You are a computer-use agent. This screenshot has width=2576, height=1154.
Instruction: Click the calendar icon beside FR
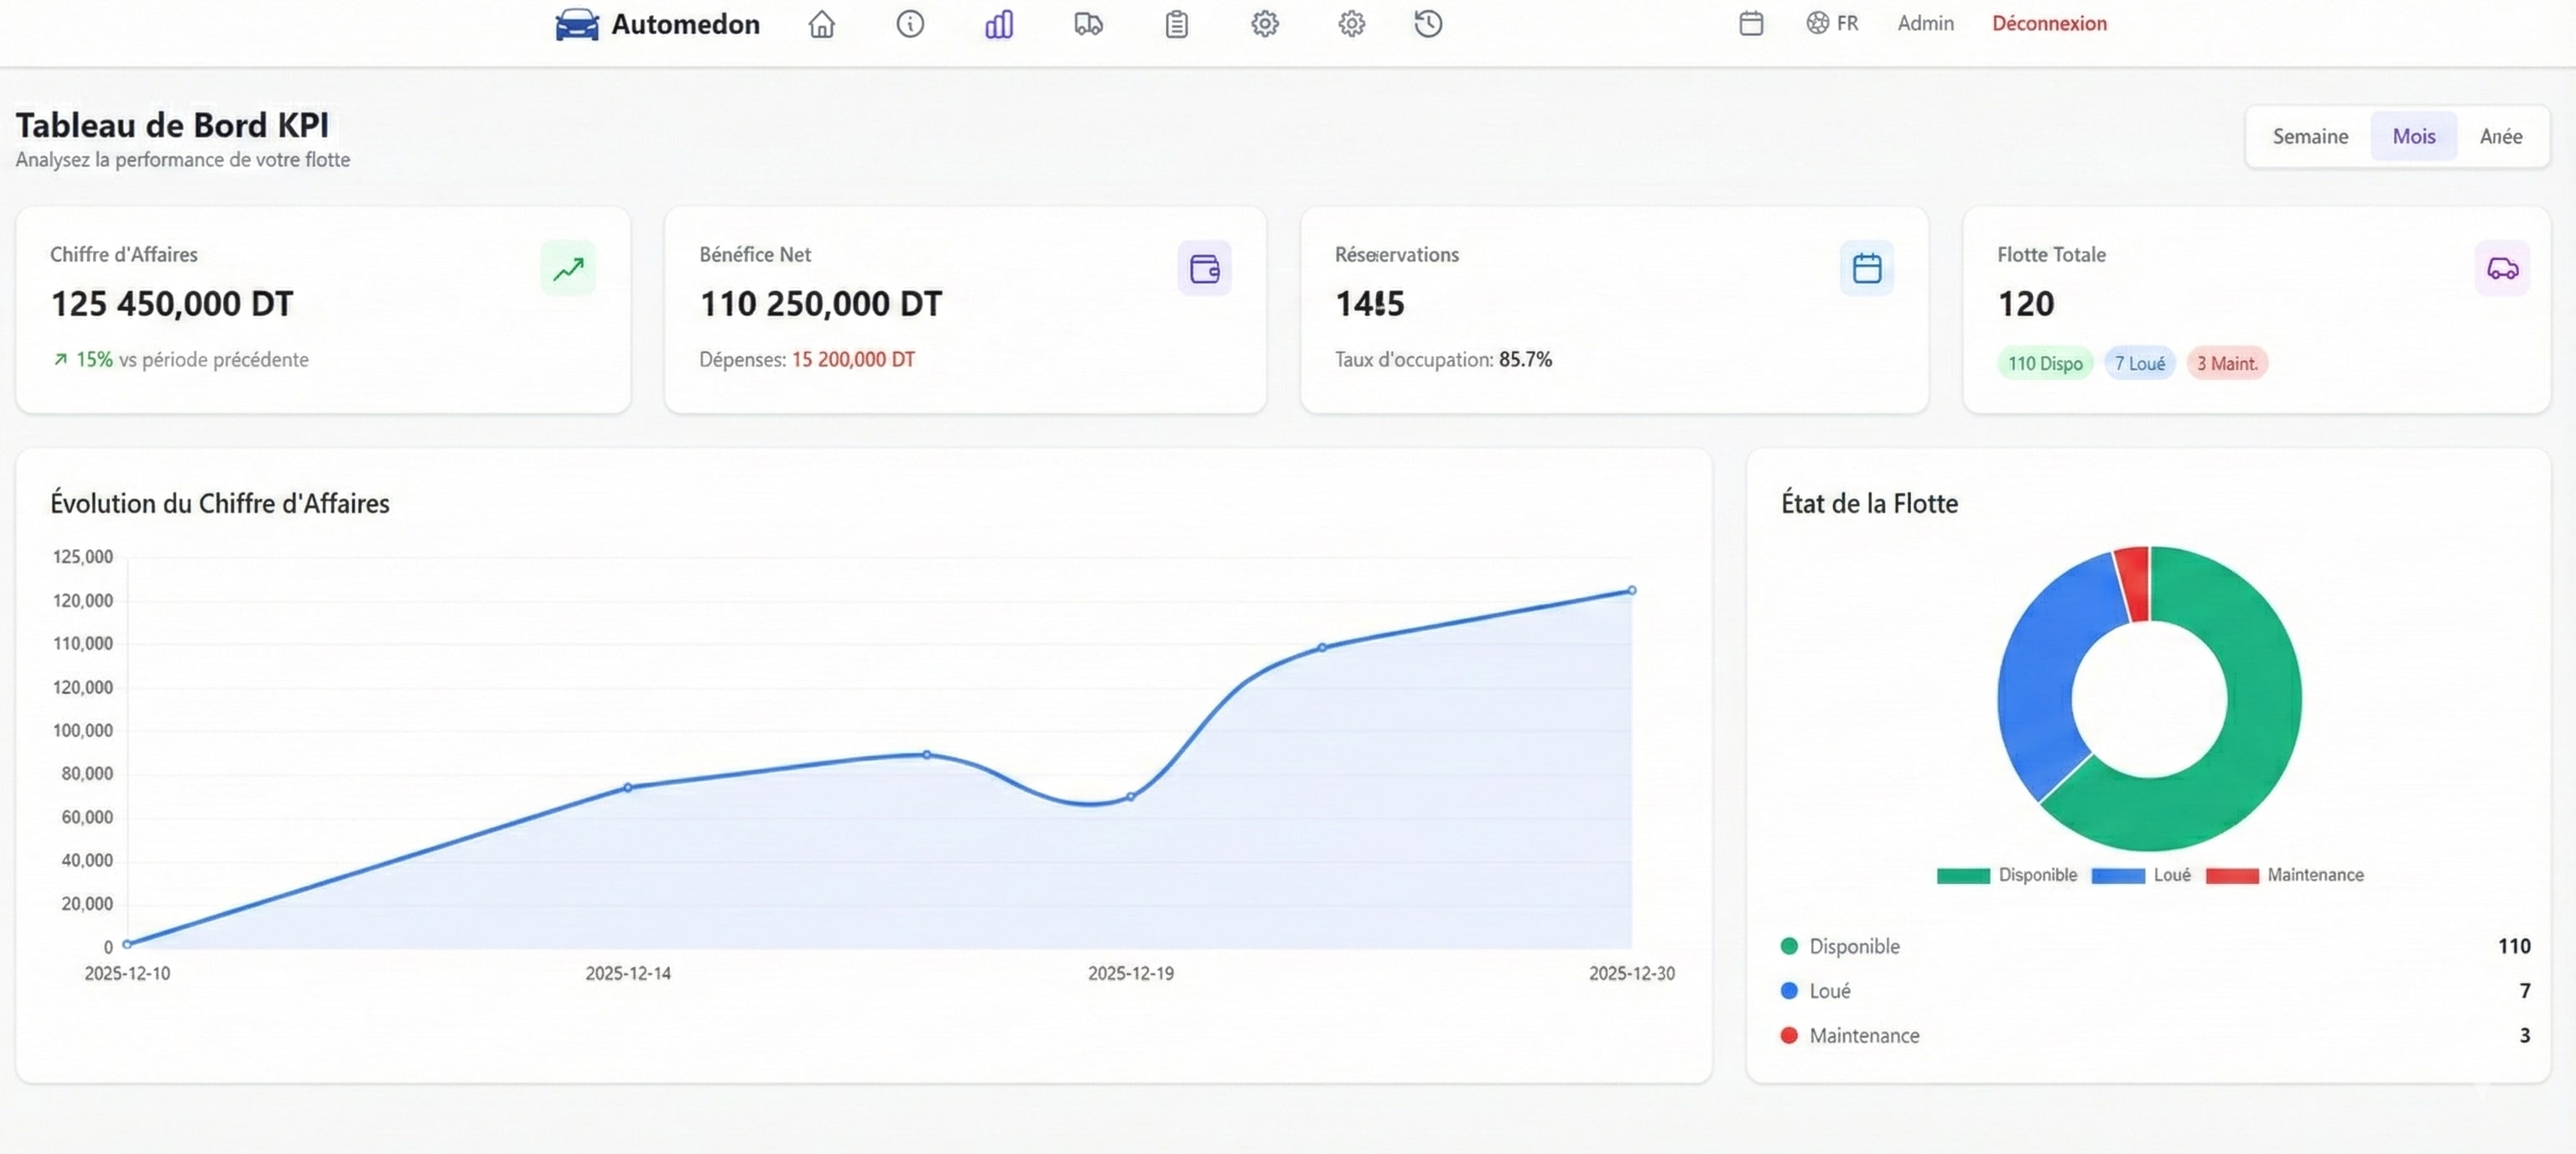coord(1750,24)
